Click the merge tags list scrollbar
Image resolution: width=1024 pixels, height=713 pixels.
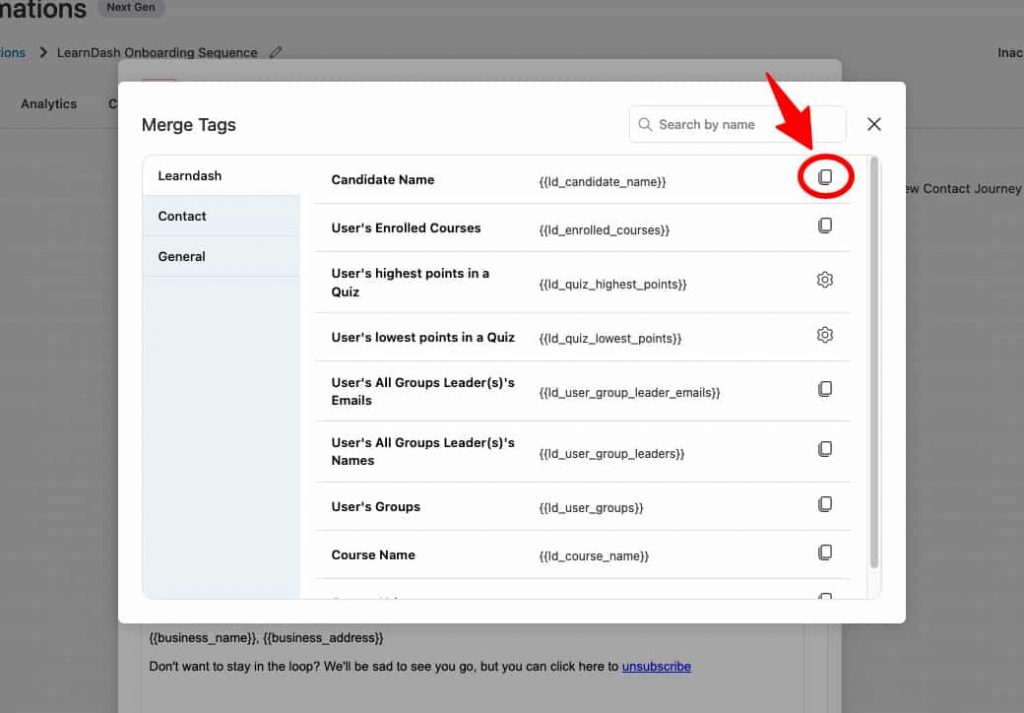pos(874,362)
